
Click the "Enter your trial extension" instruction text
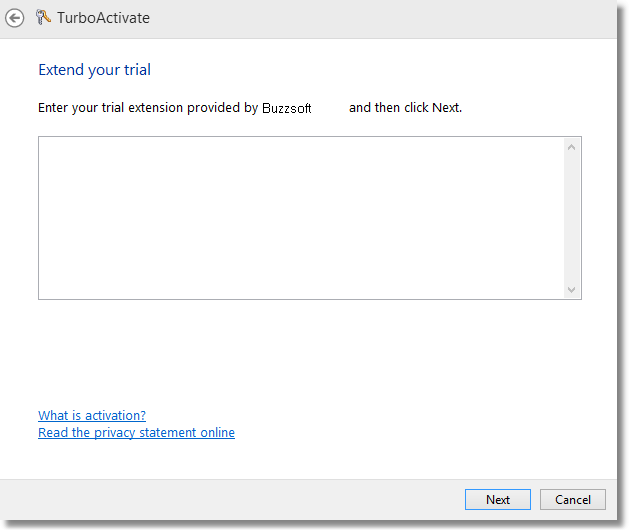click(148, 107)
